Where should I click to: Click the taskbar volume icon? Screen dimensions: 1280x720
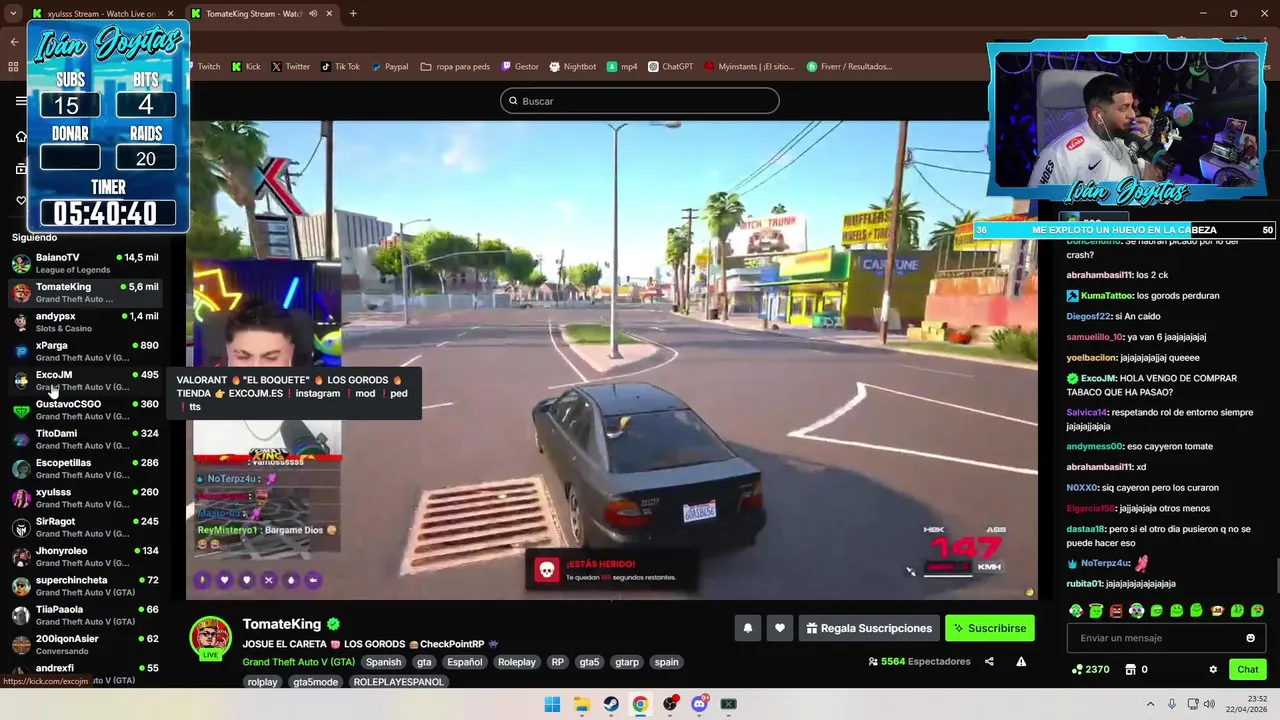click(1209, 704)
